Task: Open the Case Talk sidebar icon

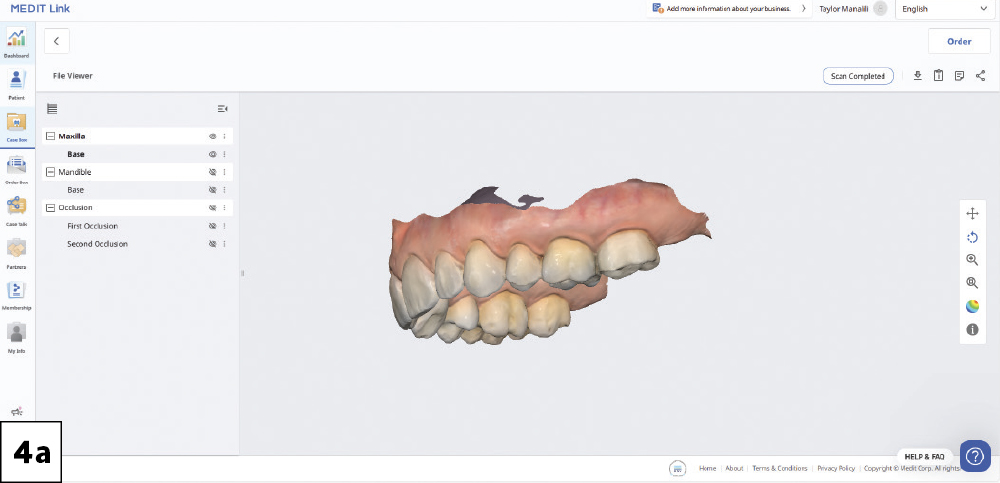Action: tap(17, 209)
